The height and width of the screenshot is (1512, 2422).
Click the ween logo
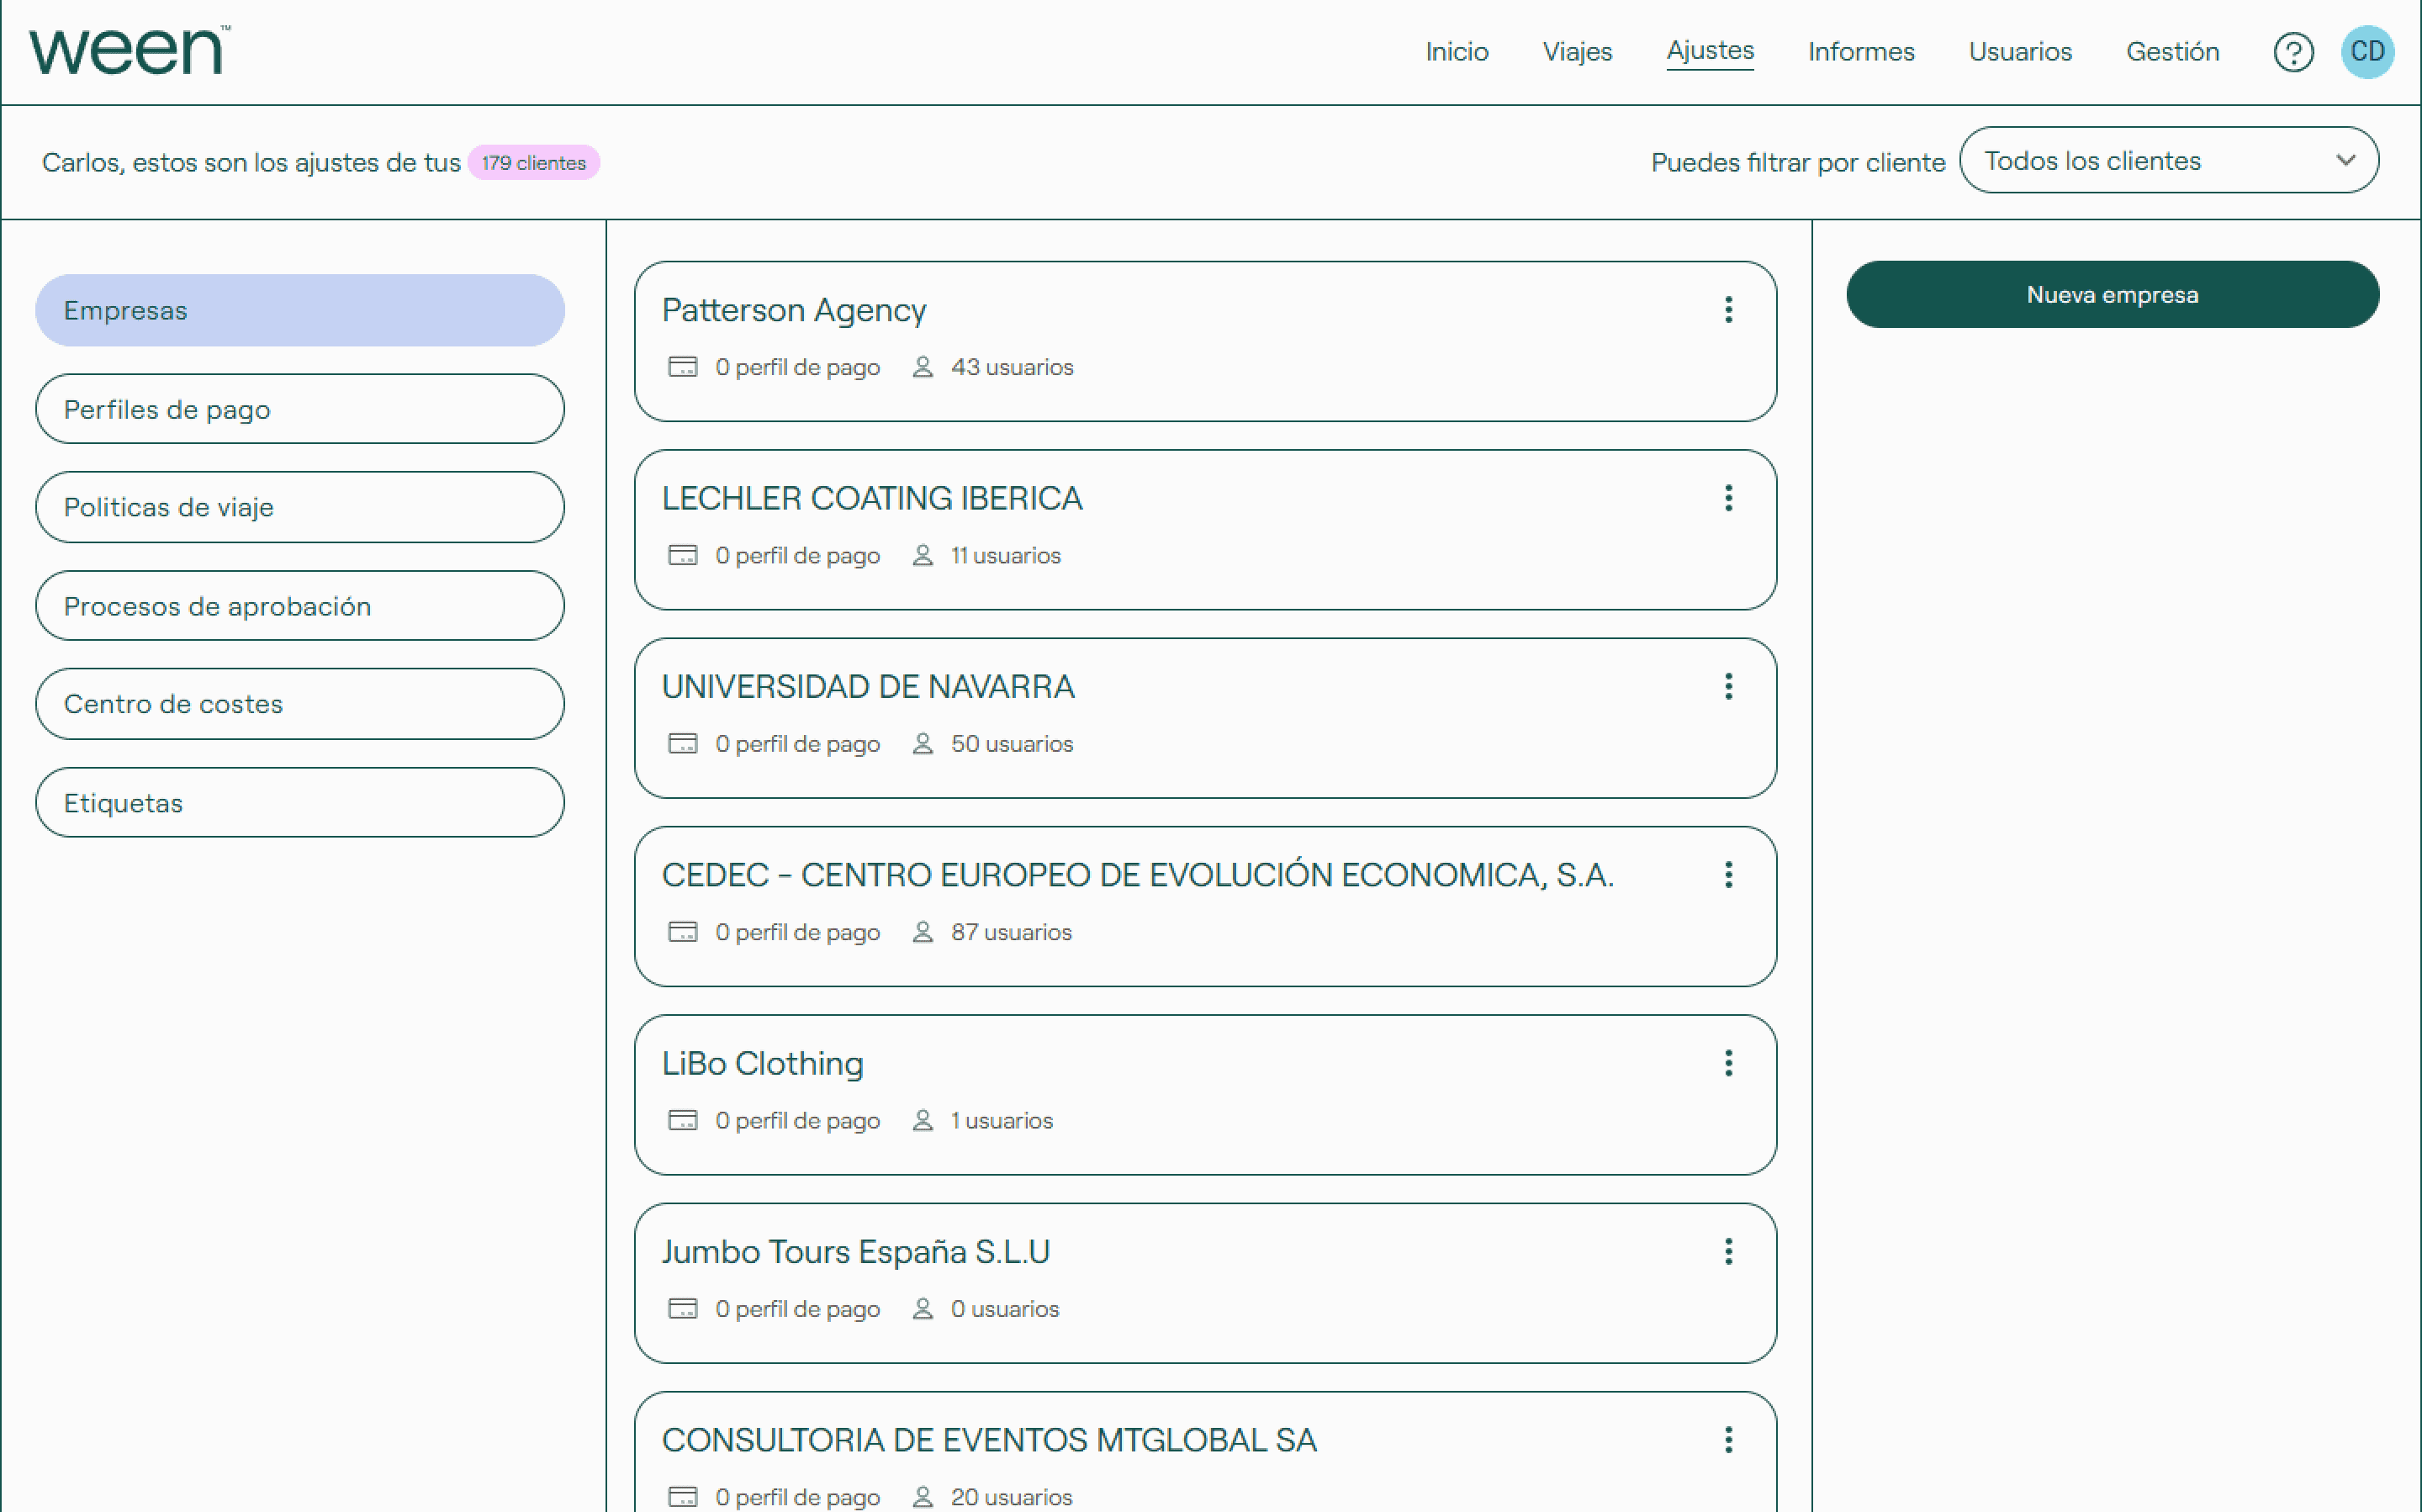tap(129, 50)
